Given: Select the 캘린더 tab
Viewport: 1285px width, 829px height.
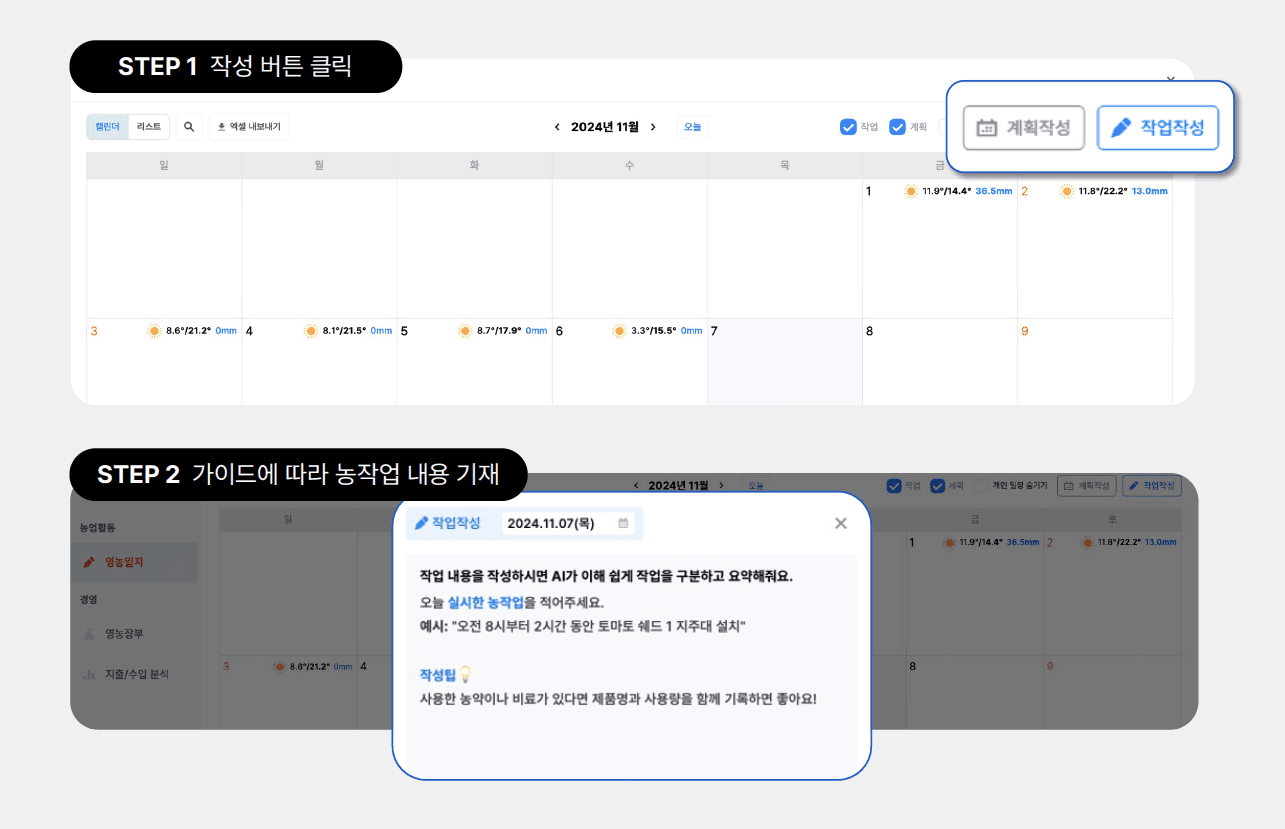Looking at the screenshot, I should pos(107,126).
